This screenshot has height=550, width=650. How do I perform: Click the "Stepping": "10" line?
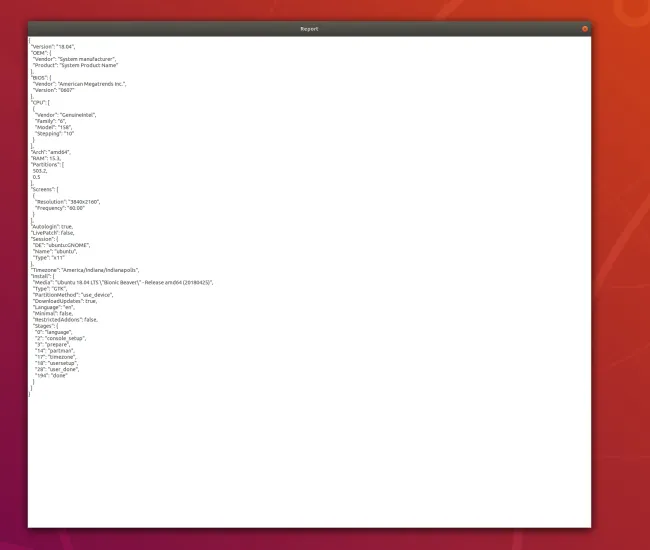point(55,134)
